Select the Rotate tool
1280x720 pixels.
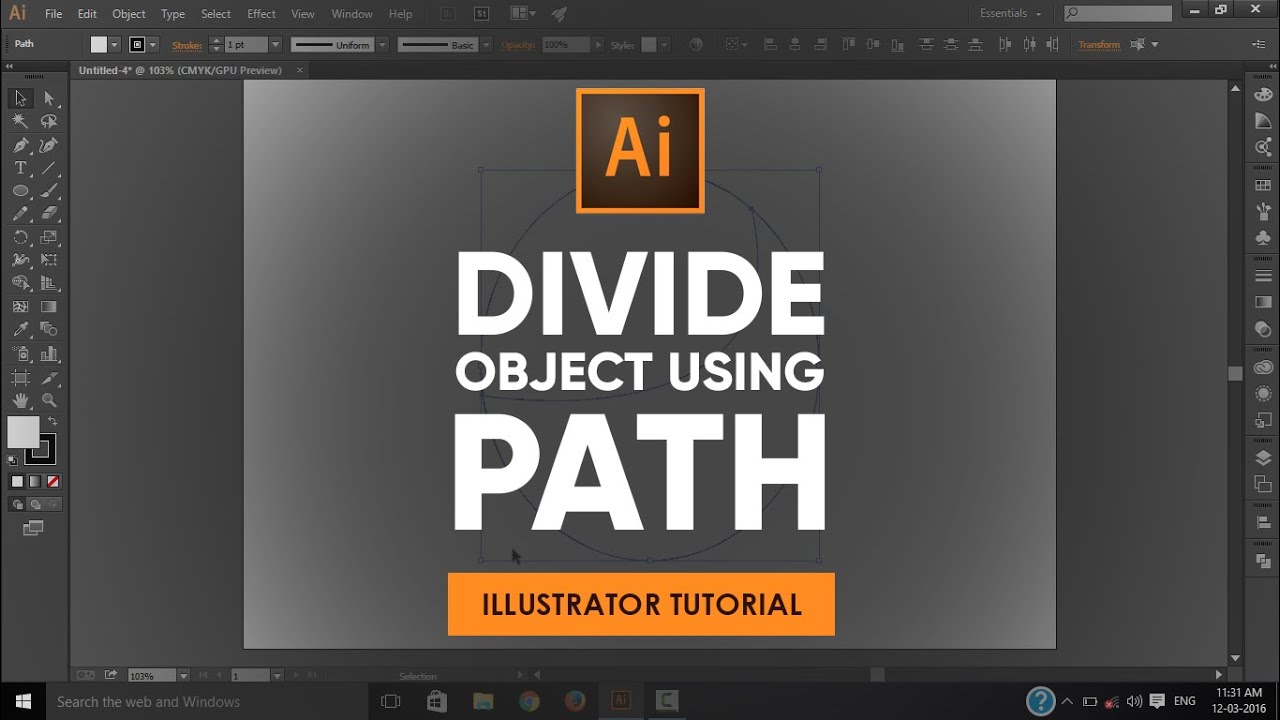tap(20, 237)
